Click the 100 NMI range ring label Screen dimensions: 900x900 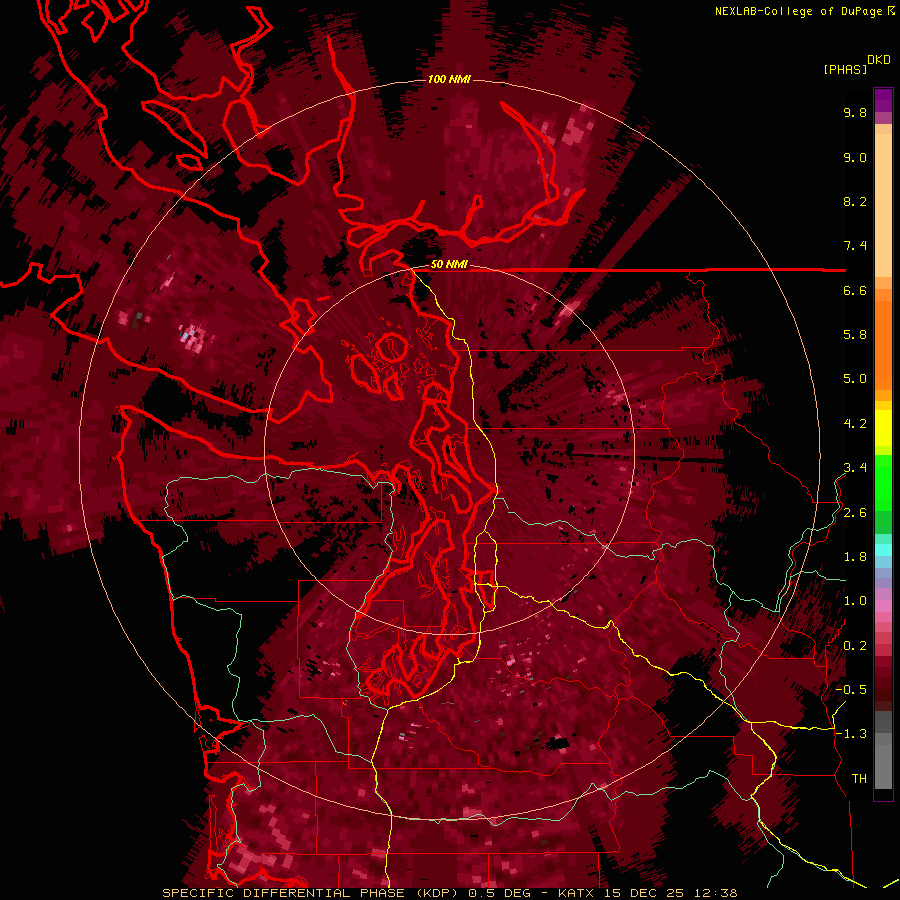tap(449, 79)
